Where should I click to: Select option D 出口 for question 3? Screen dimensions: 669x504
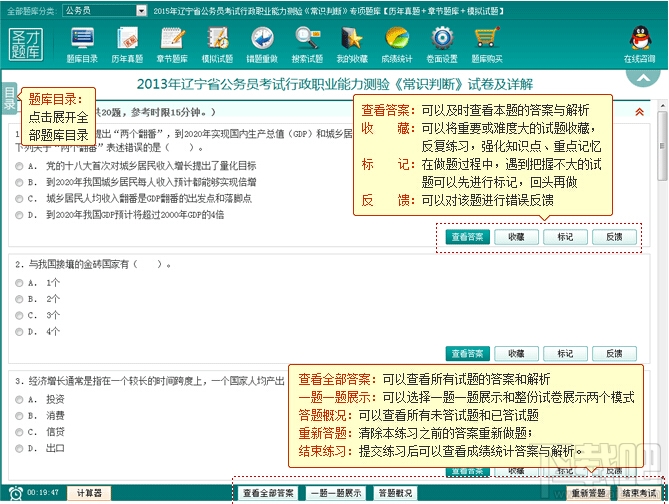click(x=19, y=448)
